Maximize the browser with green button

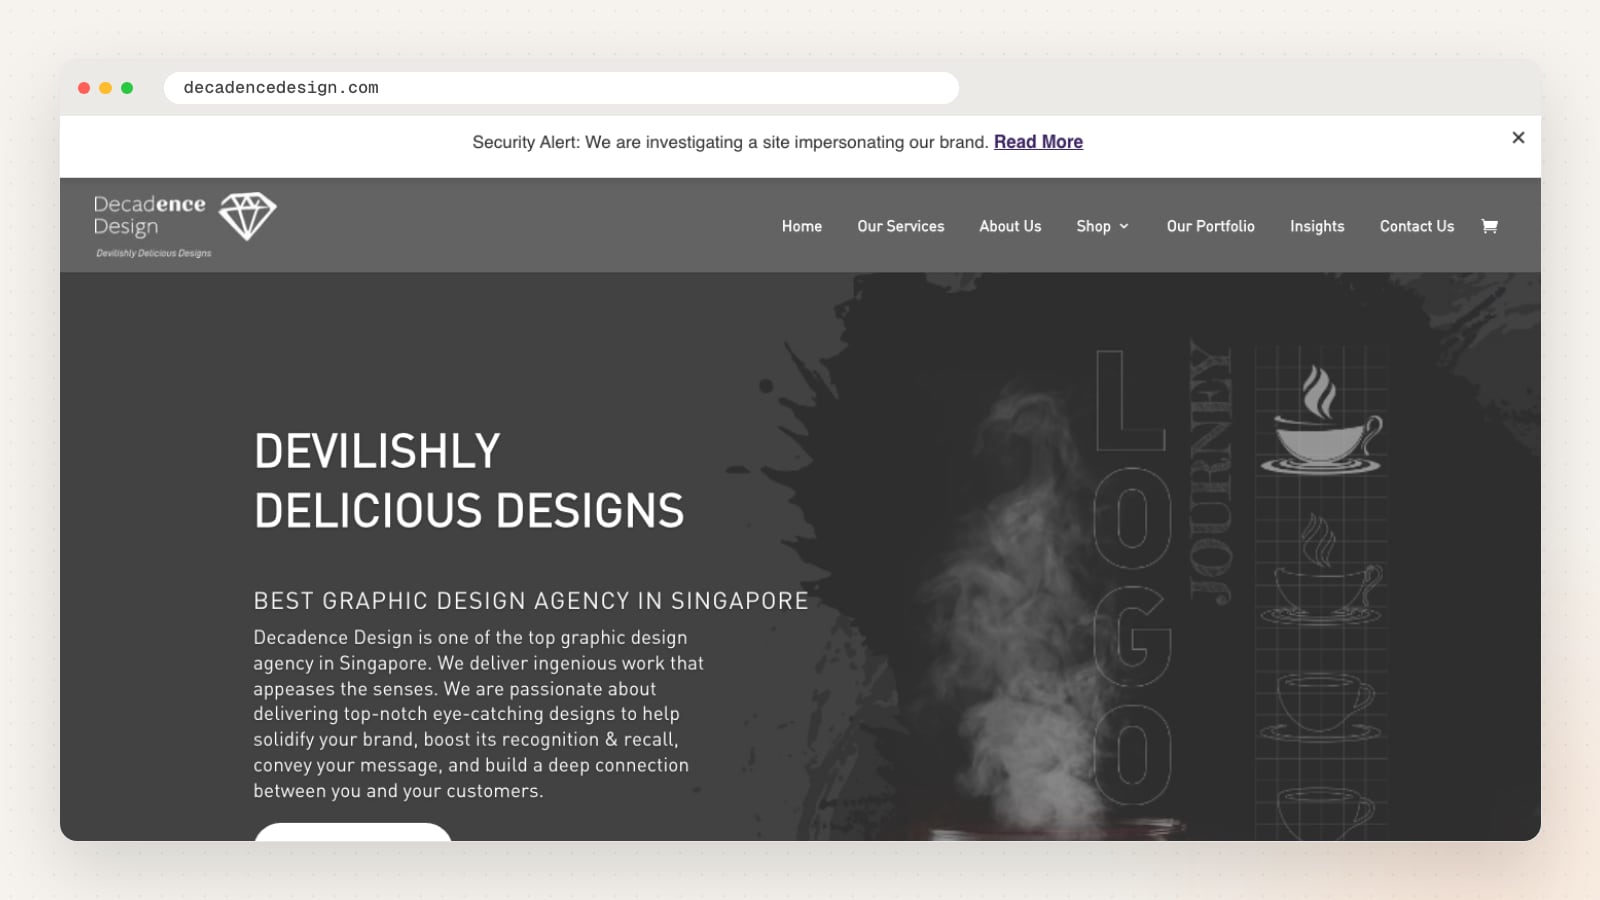(127, 88)
